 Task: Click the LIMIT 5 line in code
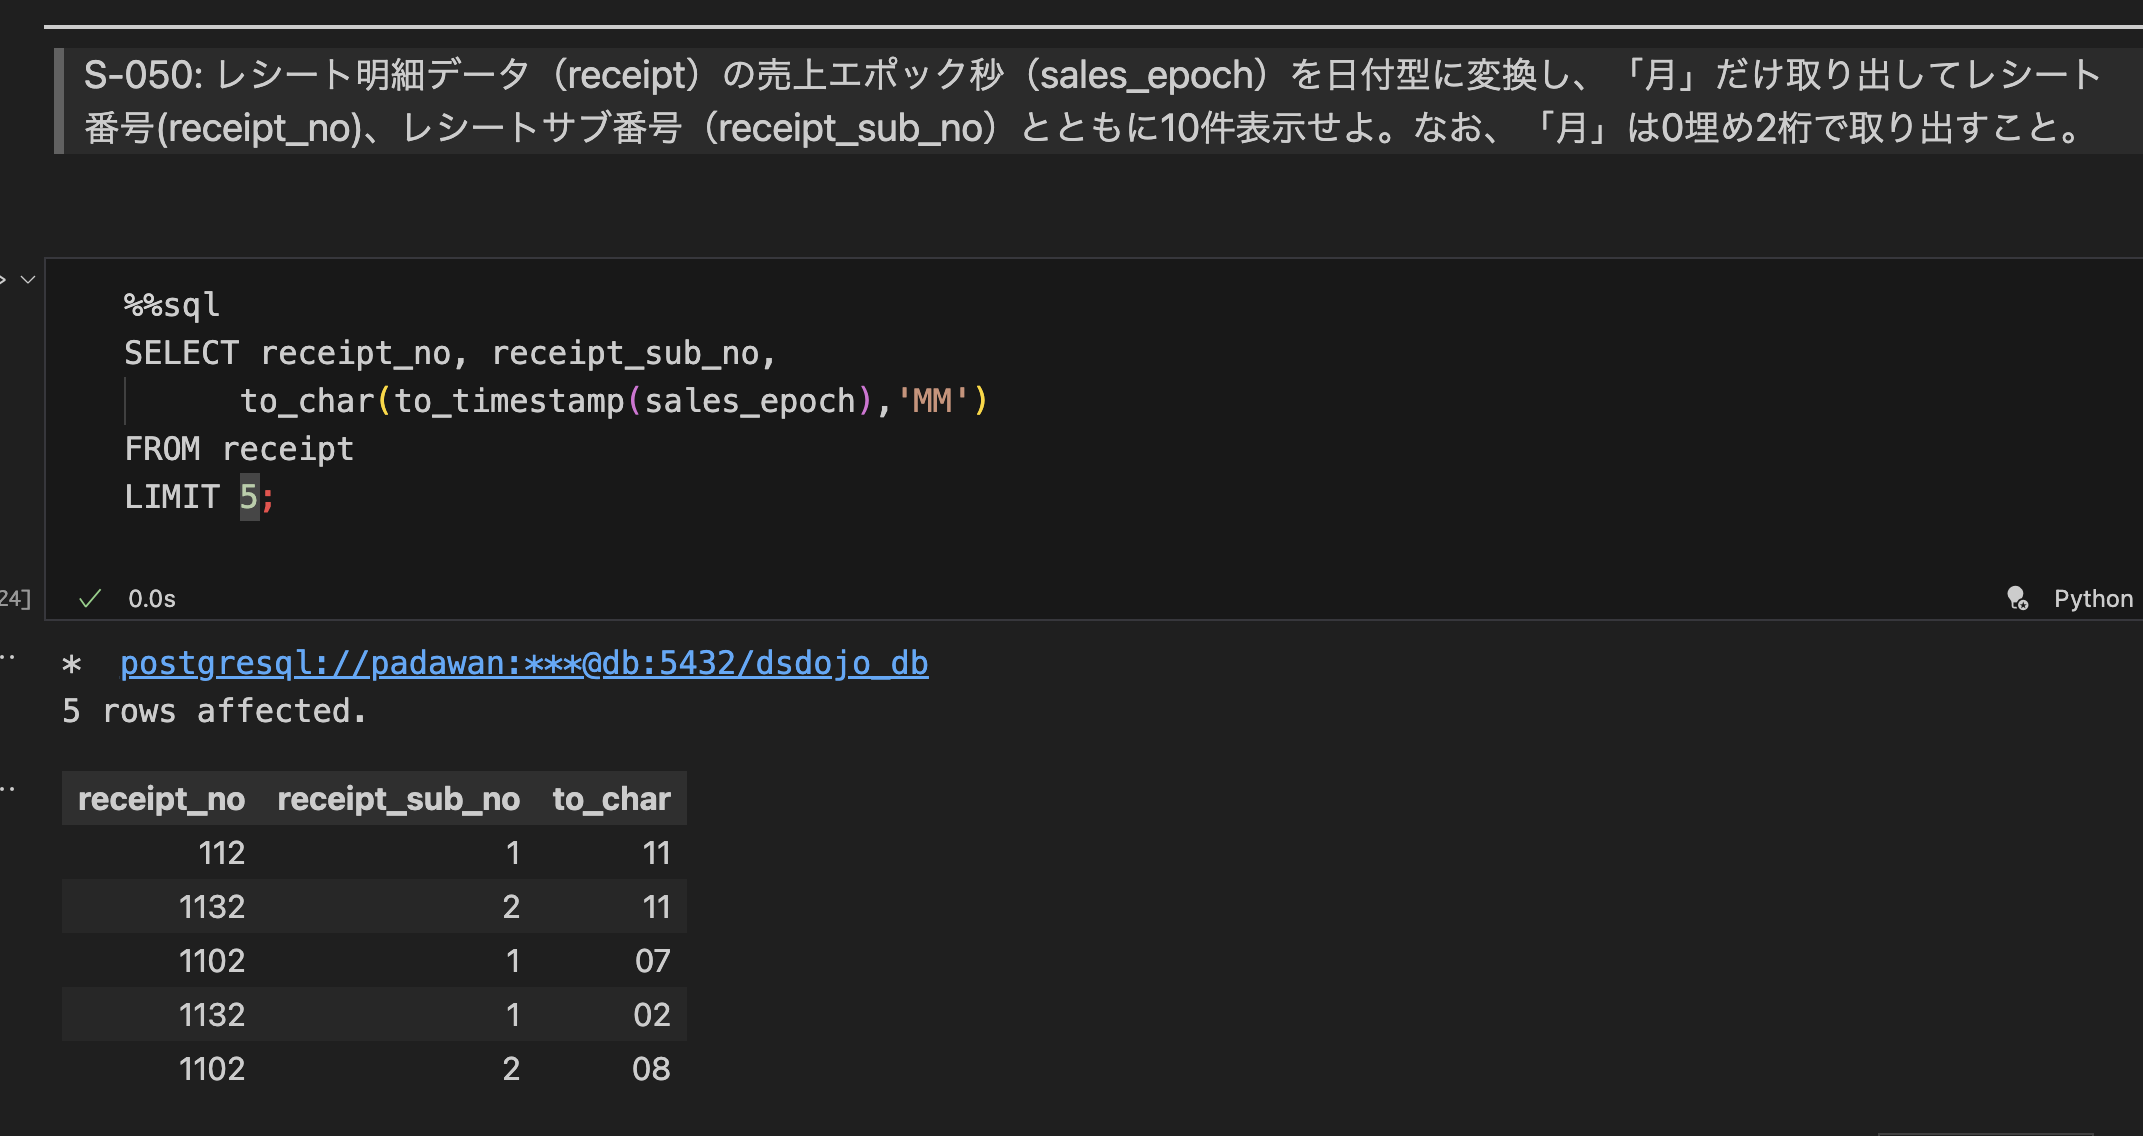[198, 496]
